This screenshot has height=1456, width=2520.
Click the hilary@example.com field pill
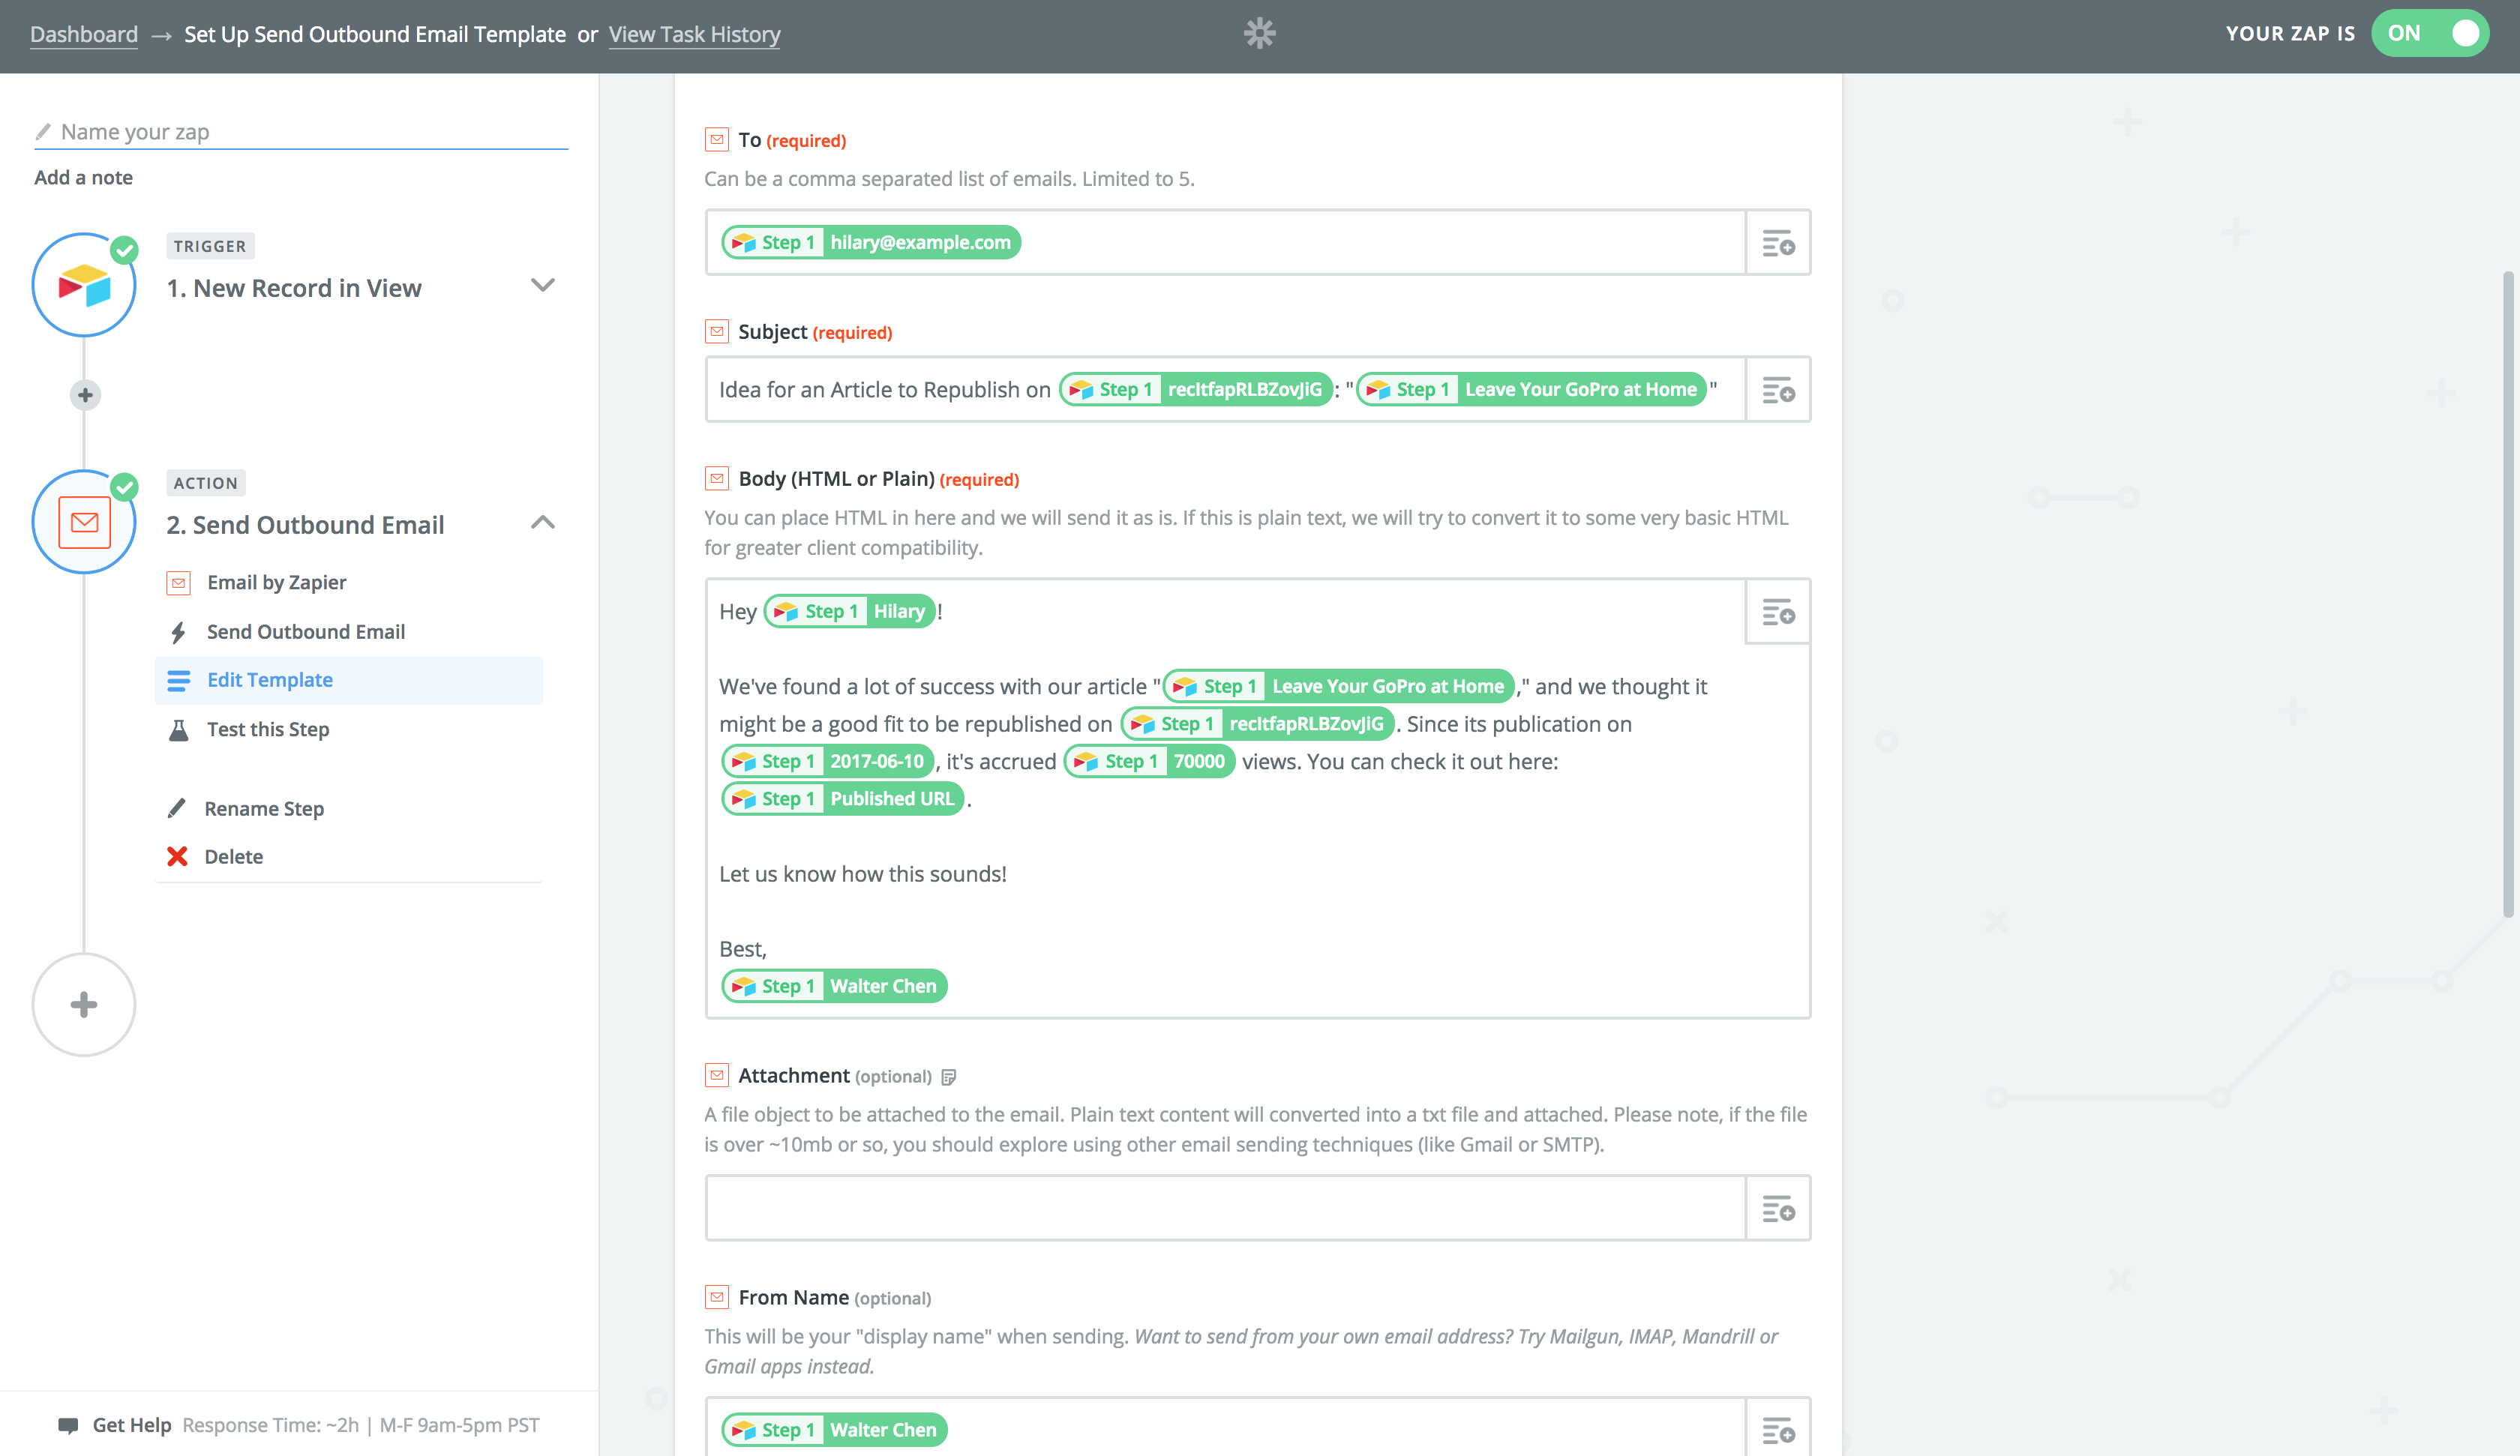pos(871,242)
